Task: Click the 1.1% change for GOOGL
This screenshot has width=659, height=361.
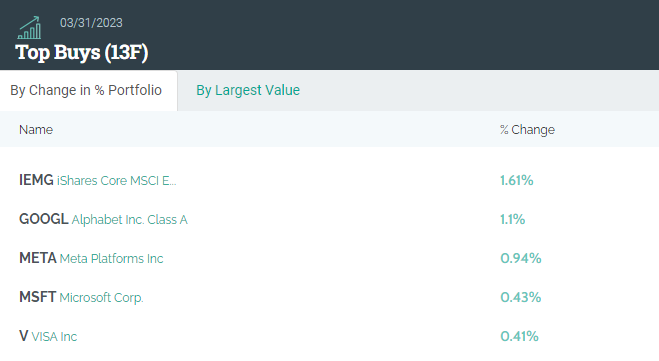Action: (512, 219)
